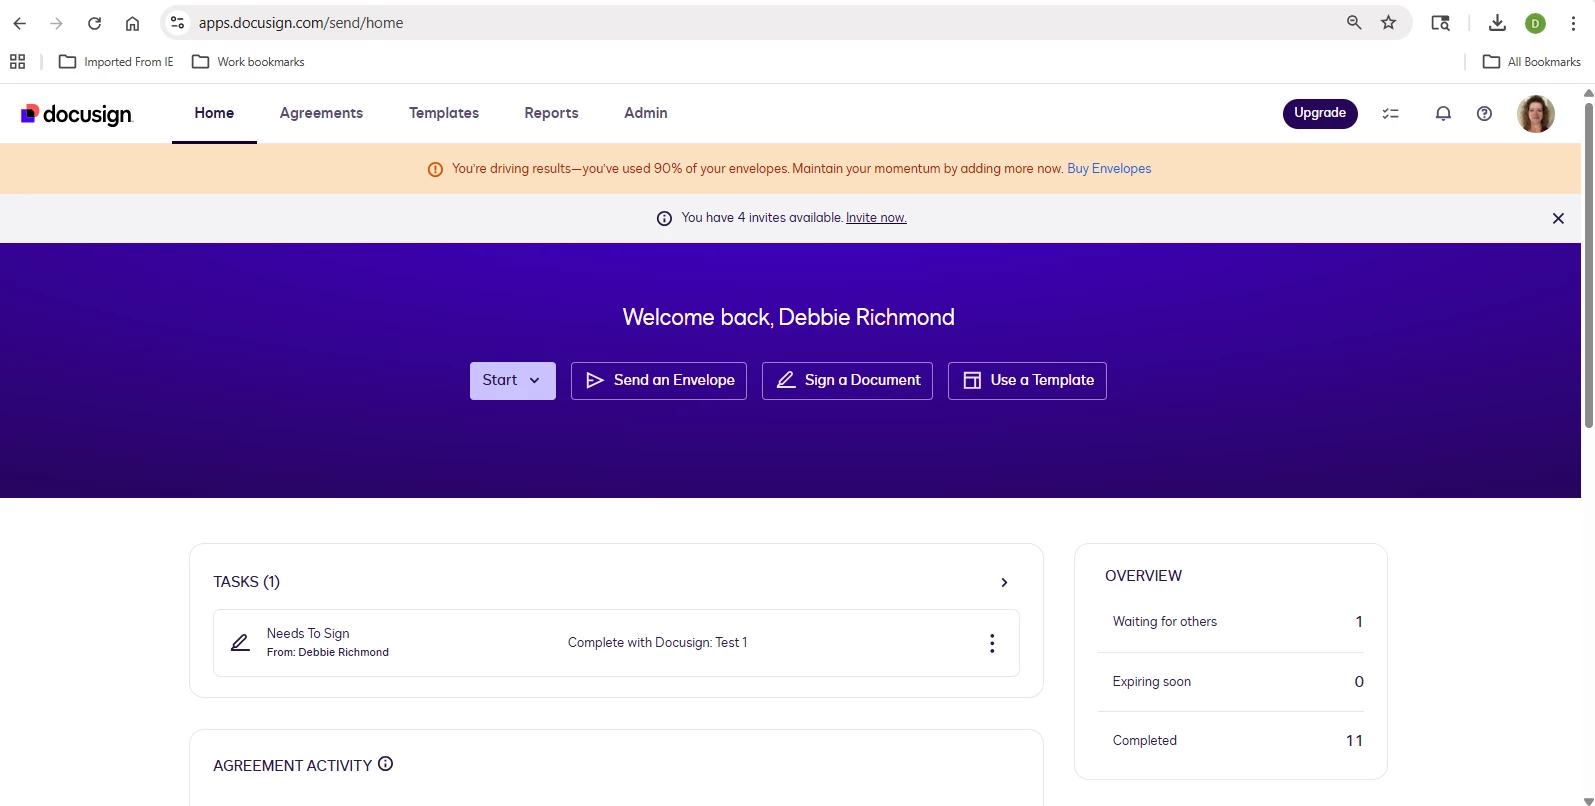Image resolution: width=1595 pixels, height=806 pixels.
Task: Click the info icon in invites banner
Action: coord(664,218)
